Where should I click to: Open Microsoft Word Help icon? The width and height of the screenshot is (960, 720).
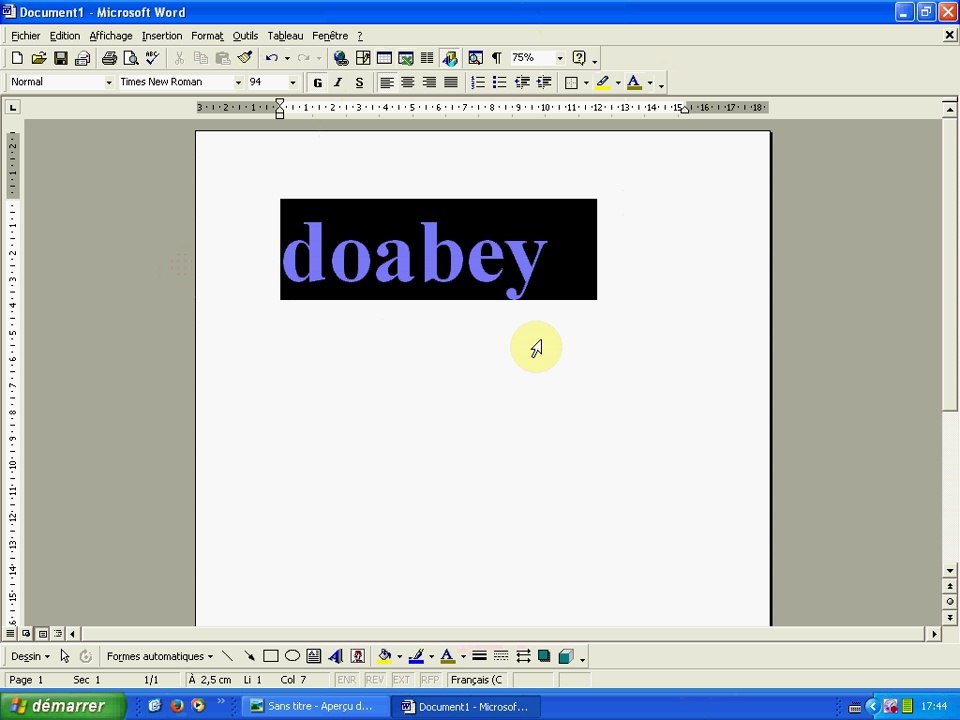click(579, 58)
